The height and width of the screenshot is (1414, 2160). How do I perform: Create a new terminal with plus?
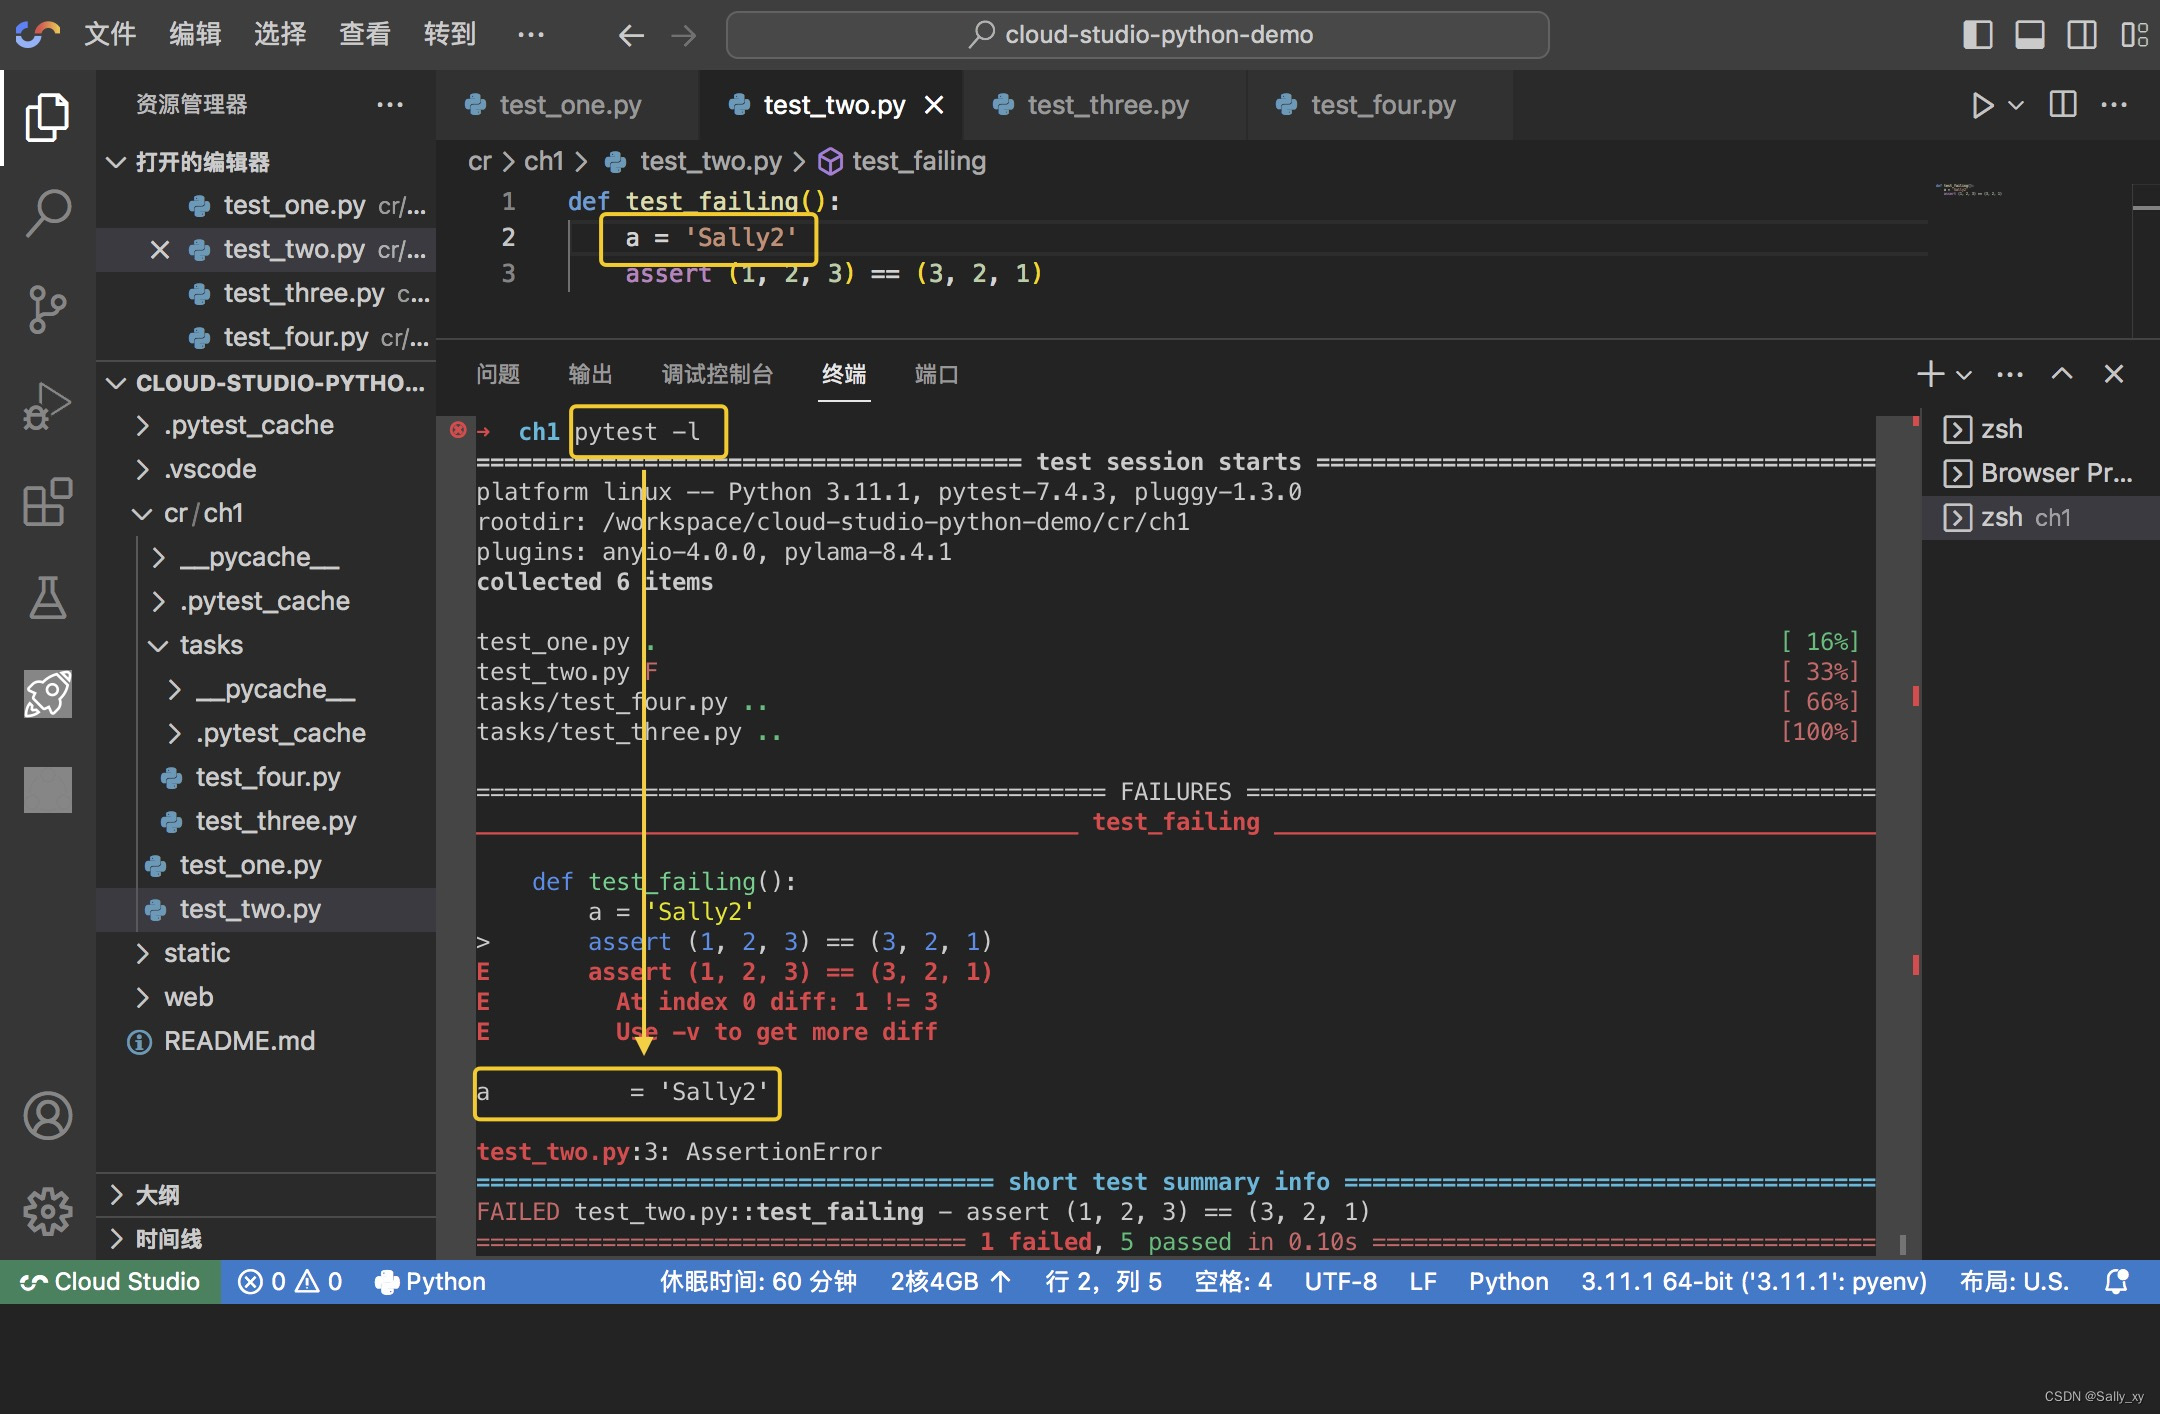1930,374
